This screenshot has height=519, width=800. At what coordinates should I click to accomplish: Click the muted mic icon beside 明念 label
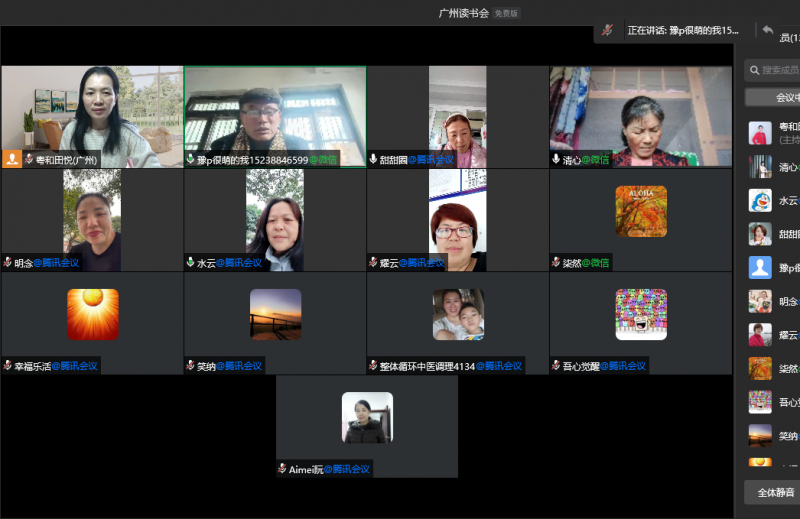pos(8,263)
